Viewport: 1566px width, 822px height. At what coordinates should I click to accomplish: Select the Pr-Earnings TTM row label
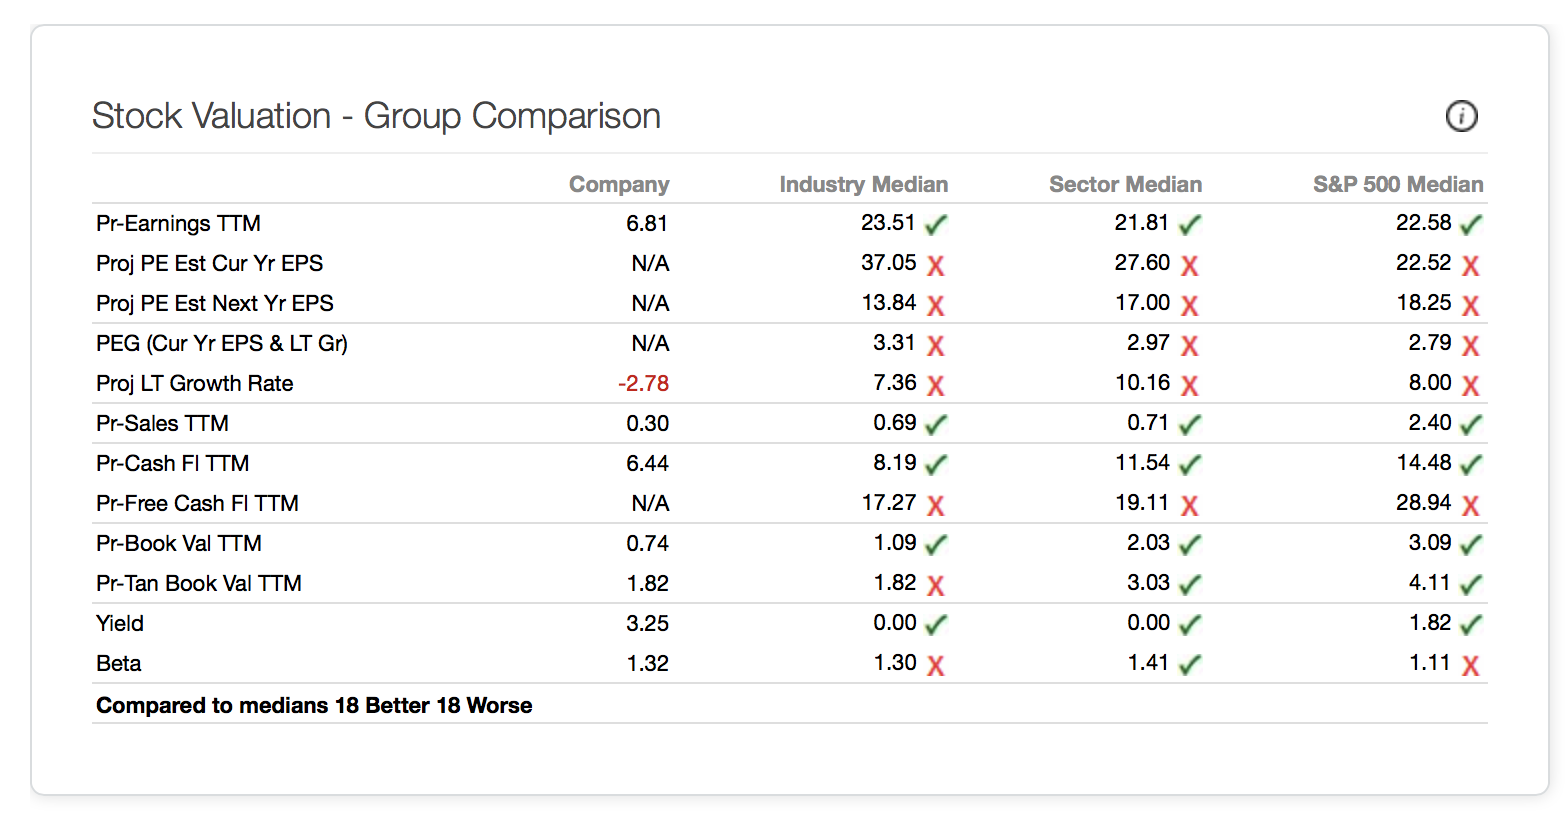[178, 223]
